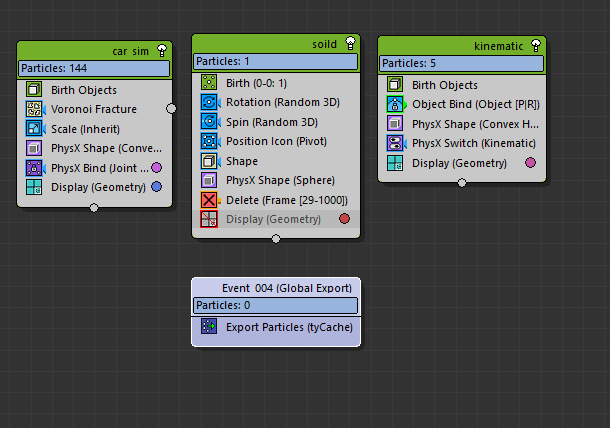
Task: Click the disabled Display (Geometry) icon in soild
Action: 209,219
